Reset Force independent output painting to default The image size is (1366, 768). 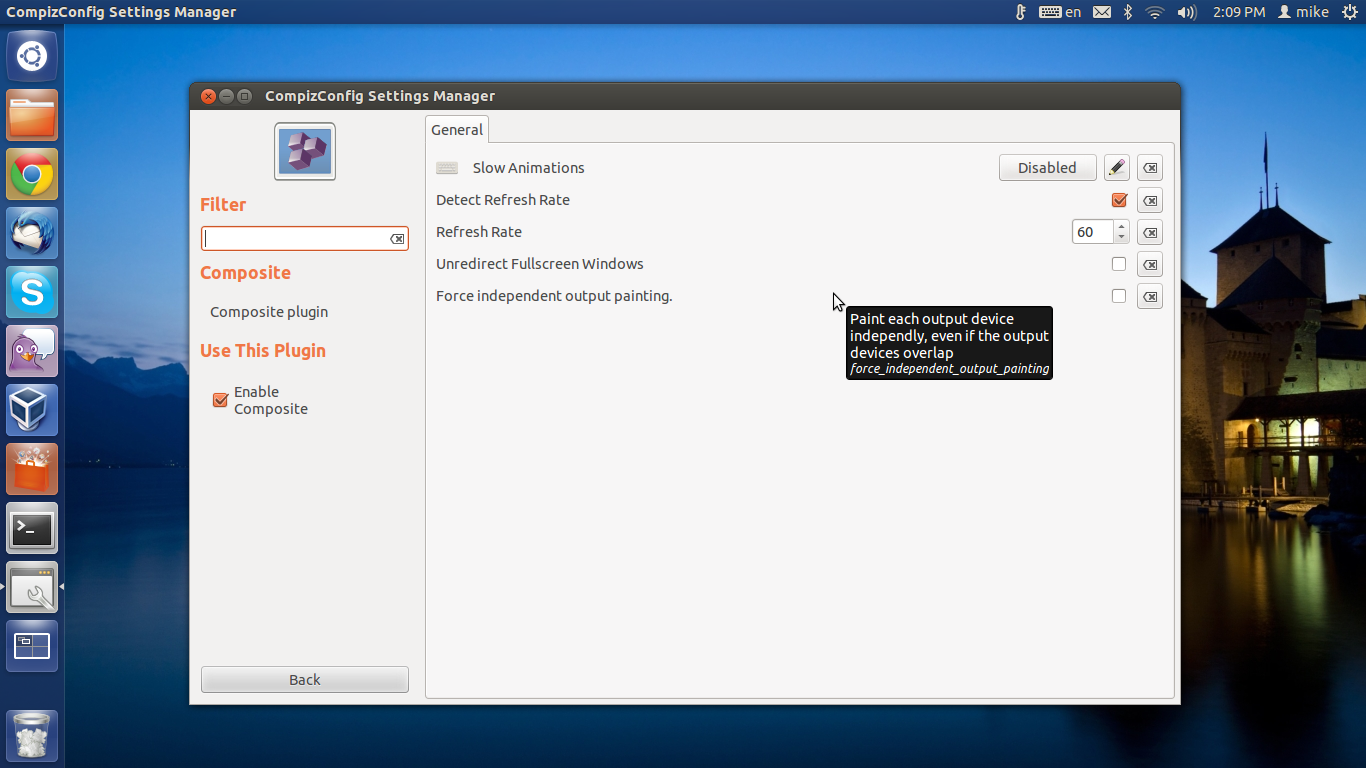tap(1150, 296)
